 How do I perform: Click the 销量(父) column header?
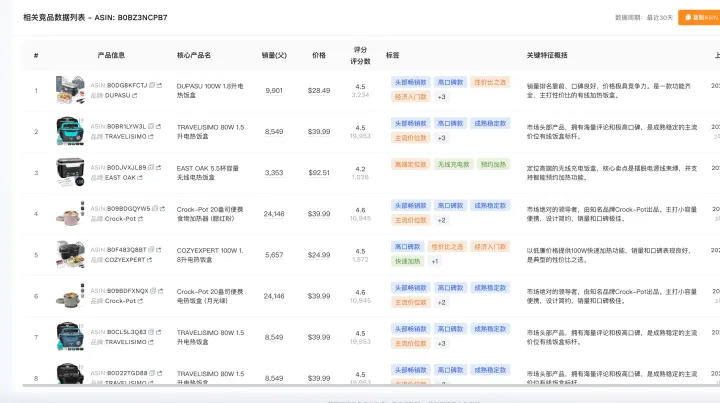click(274, 55)
